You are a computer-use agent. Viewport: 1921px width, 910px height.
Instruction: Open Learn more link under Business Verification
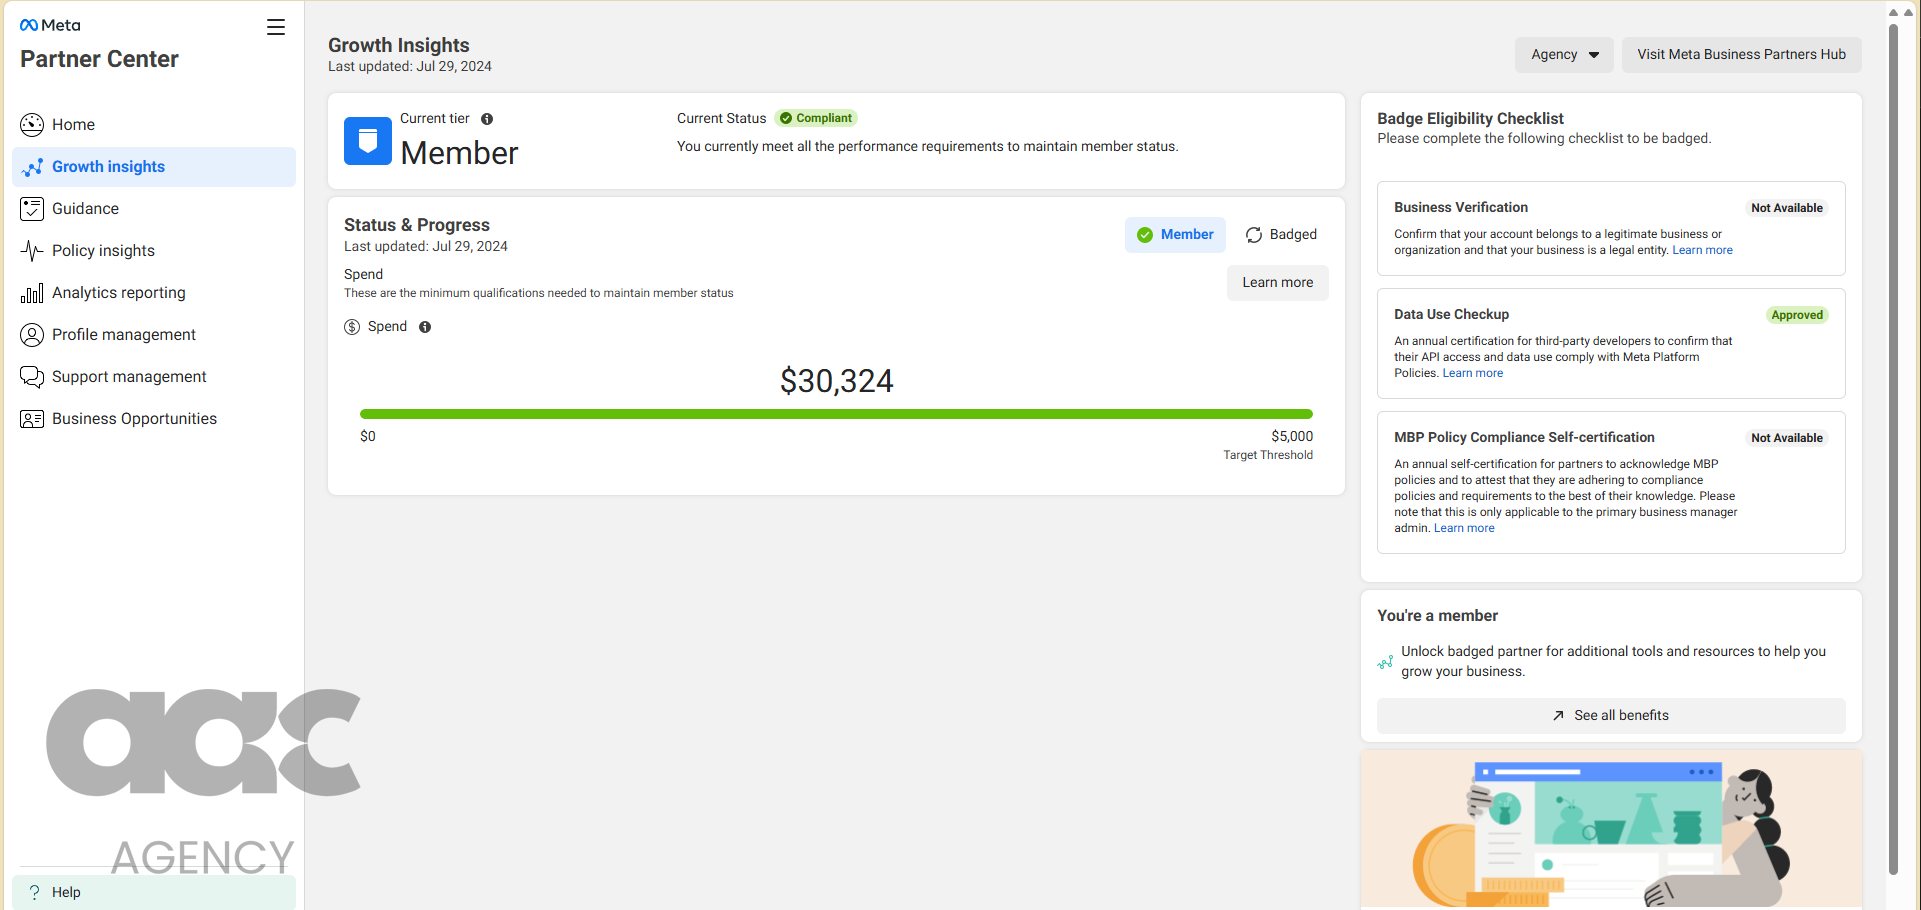[1702, 250]
